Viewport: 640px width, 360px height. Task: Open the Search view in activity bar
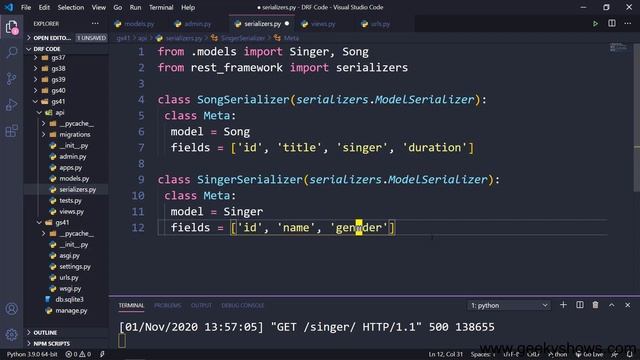point(12,52)
